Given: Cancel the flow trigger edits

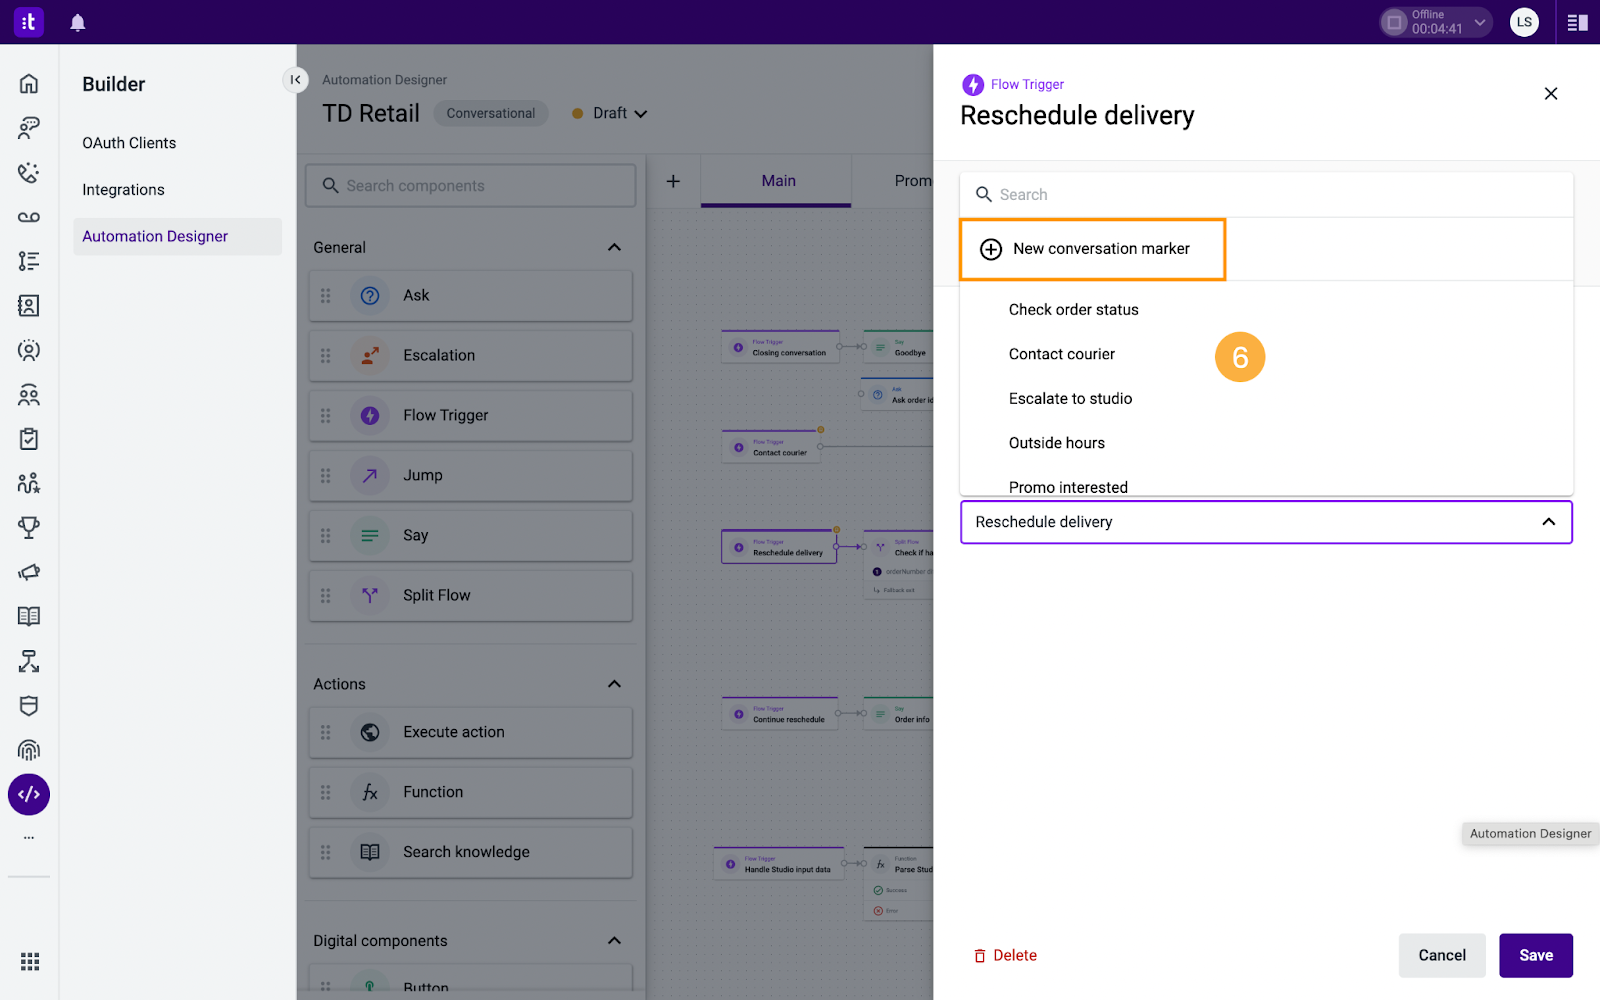Looking at the screenshot, I should tap(1442, 955).
